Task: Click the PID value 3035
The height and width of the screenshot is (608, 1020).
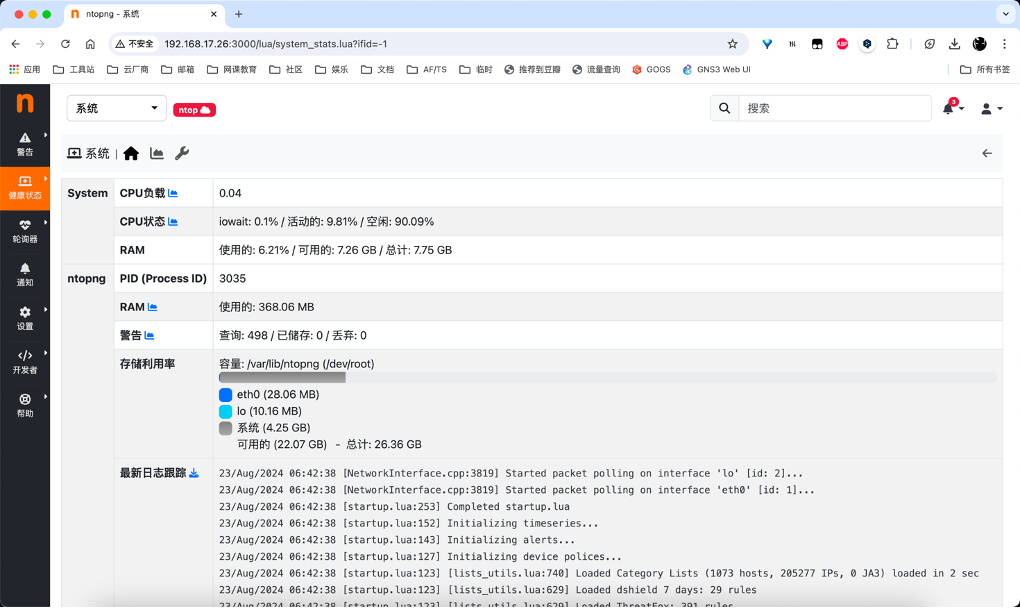Action: (x=232, y=278)
